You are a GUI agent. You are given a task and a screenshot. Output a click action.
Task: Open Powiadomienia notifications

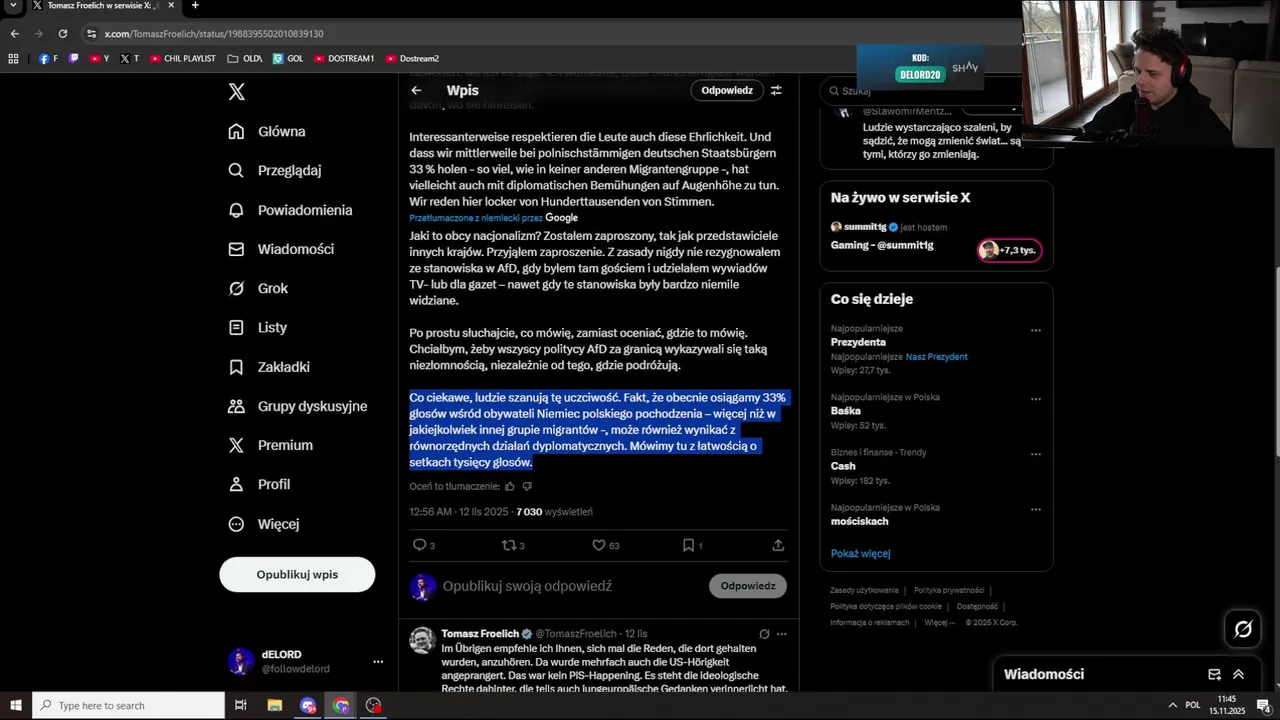tap(290, 210)
